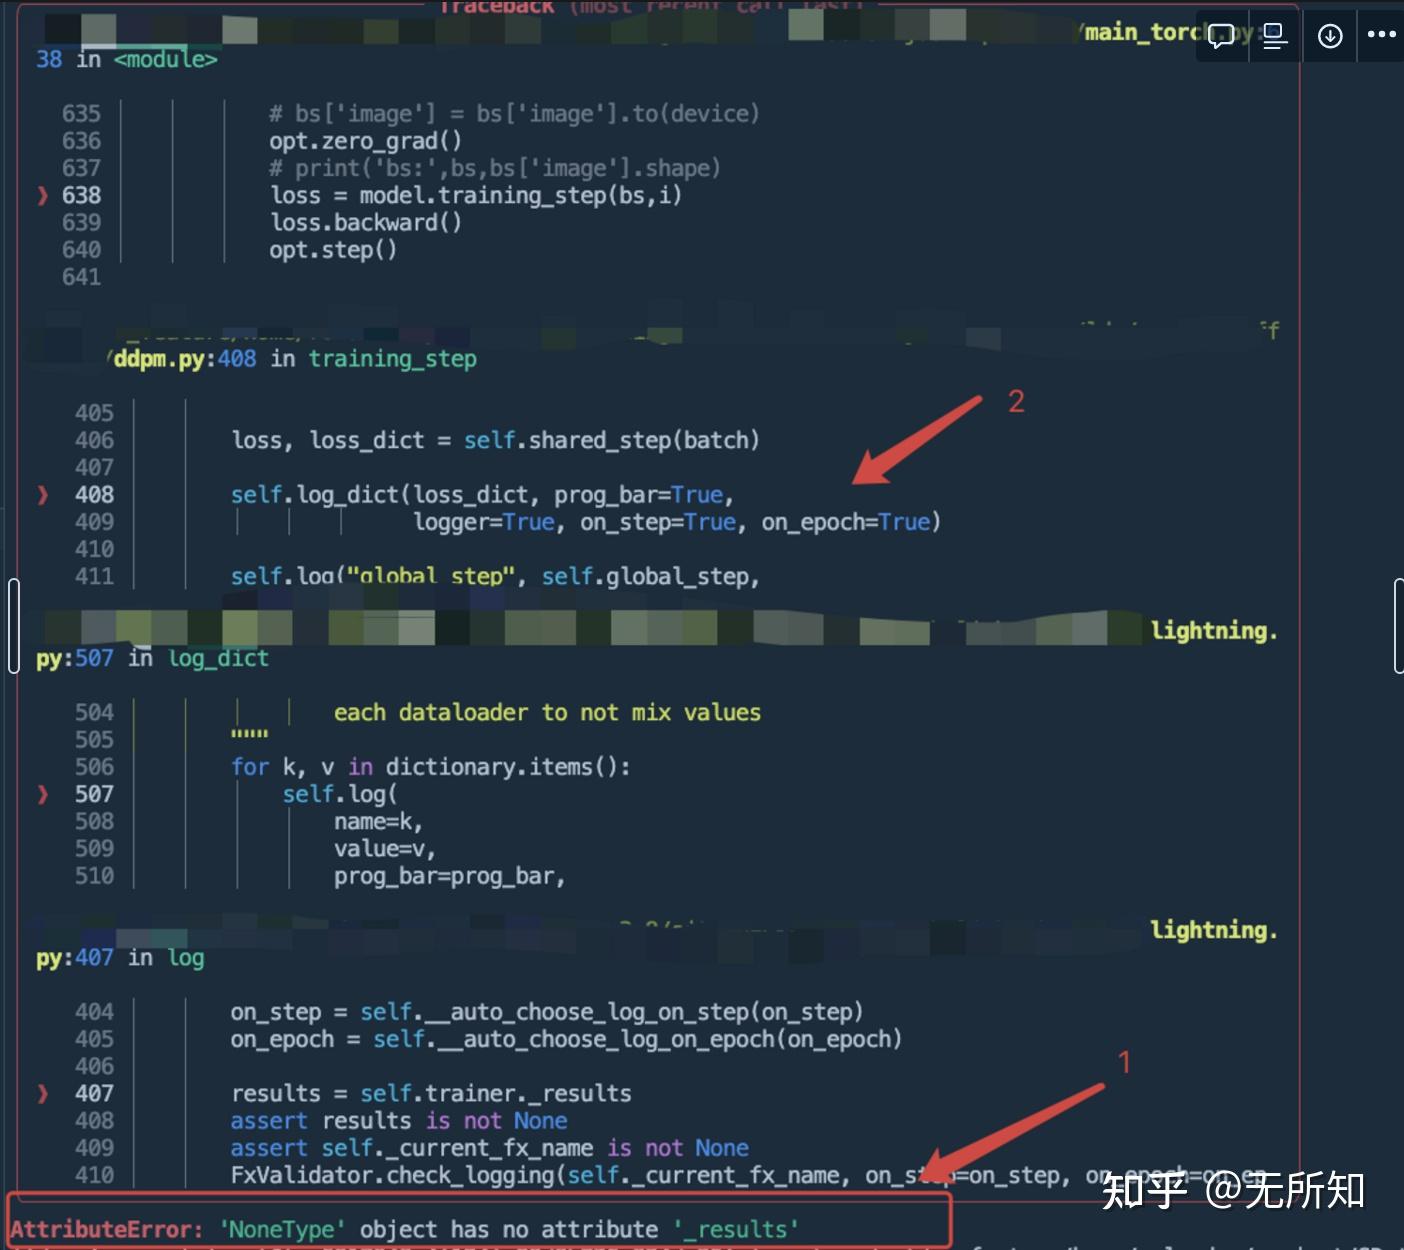Click 'assert self._current_fx_name is not None' line
Screen dimensions: 1404x1250
[x=490, y=1148]
